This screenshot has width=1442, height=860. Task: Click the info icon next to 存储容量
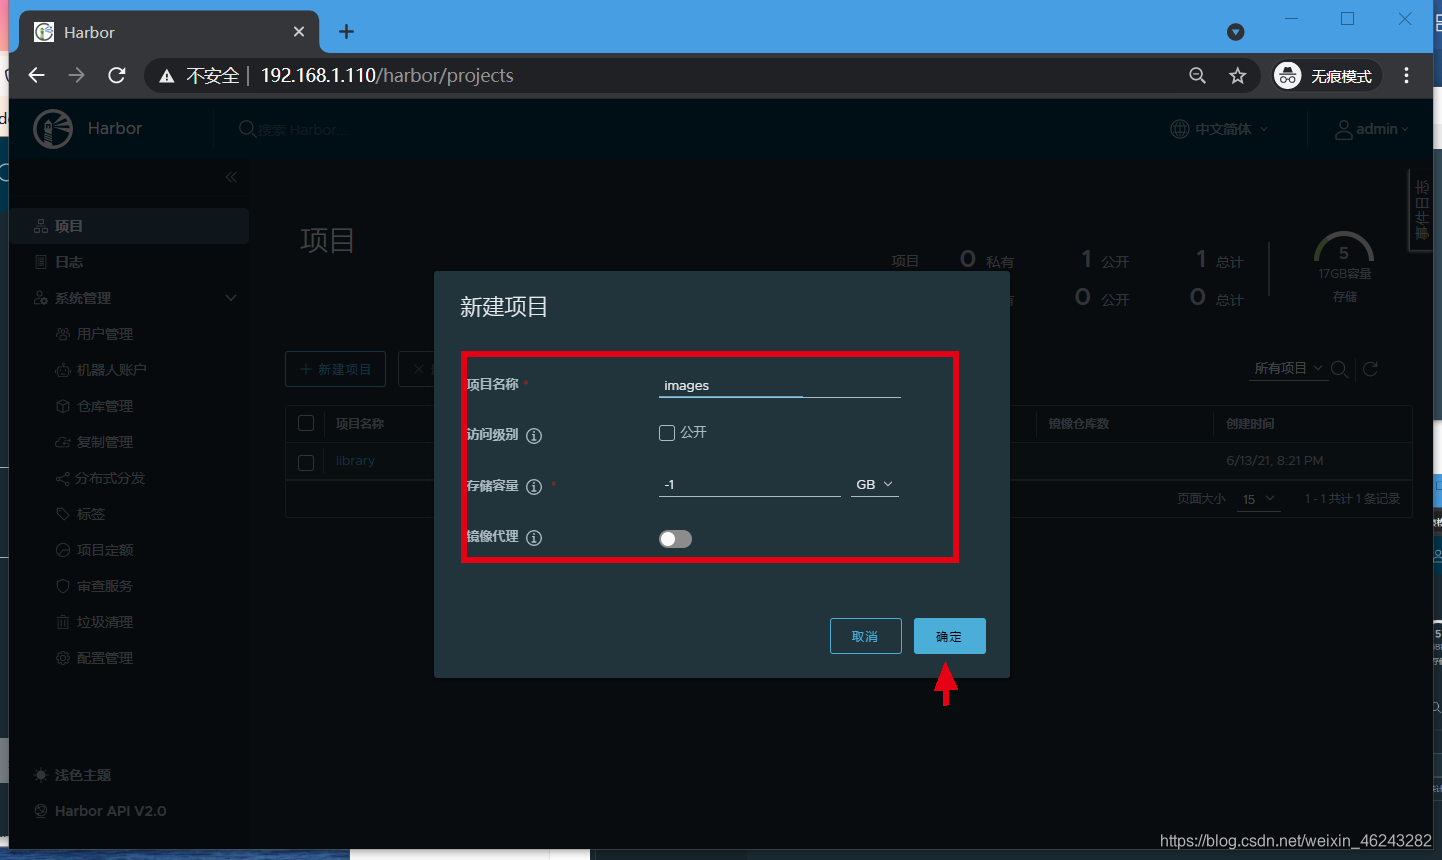pos(534,487)
